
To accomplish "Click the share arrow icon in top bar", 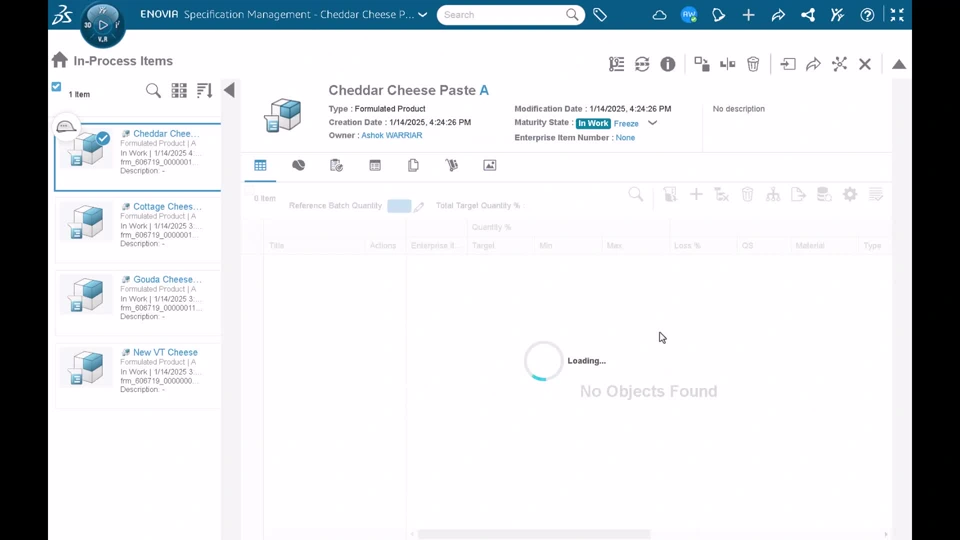I will [778, 15].
